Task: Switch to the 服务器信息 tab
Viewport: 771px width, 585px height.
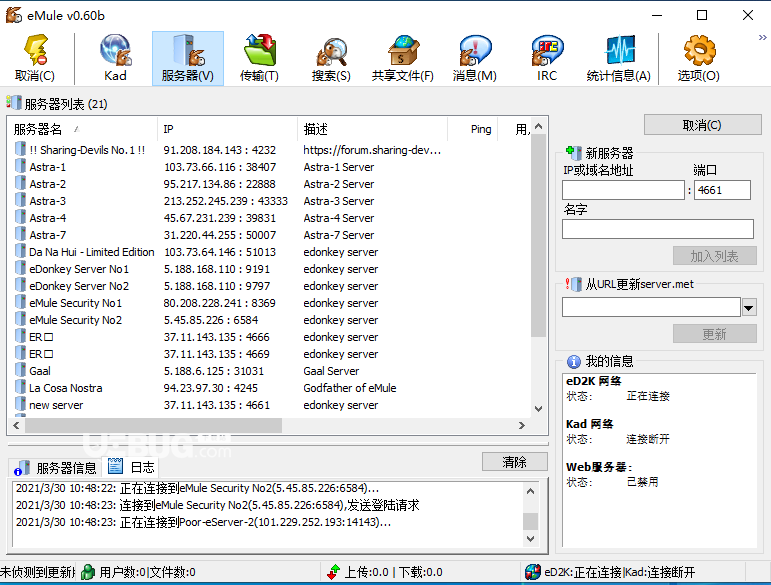Action: pos(55,468)
